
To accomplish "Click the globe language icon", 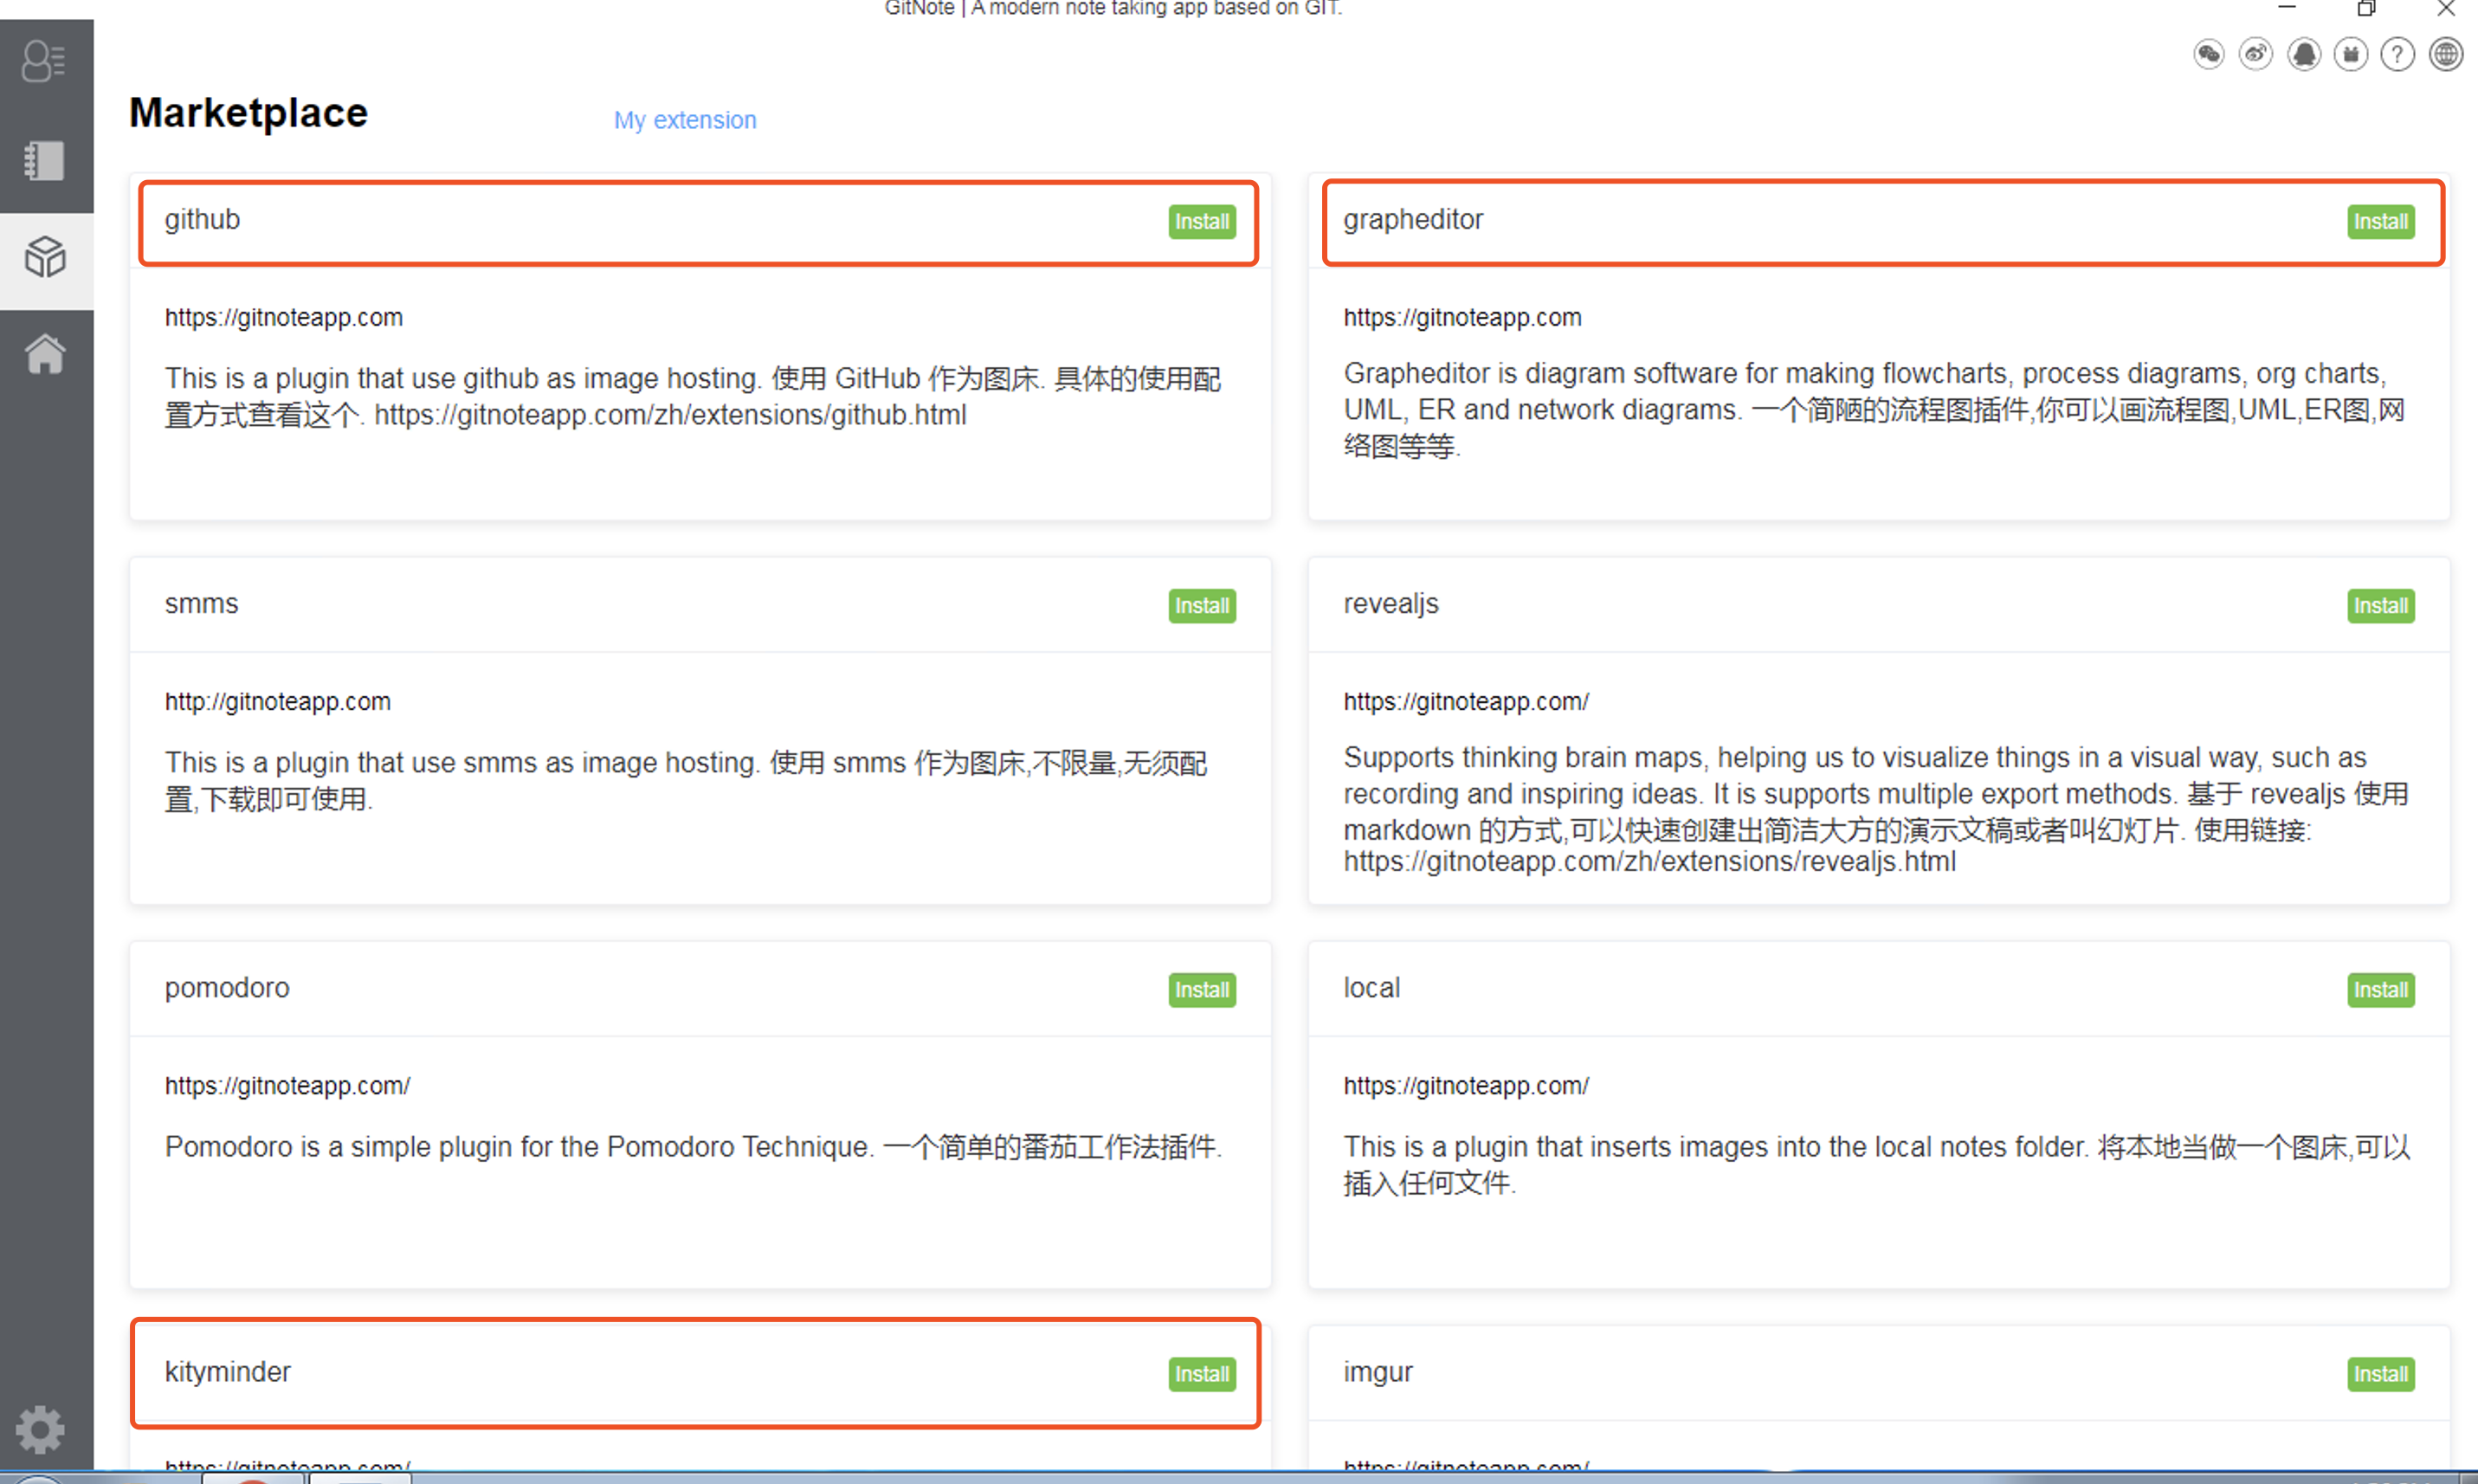I will pos(2445,54).
